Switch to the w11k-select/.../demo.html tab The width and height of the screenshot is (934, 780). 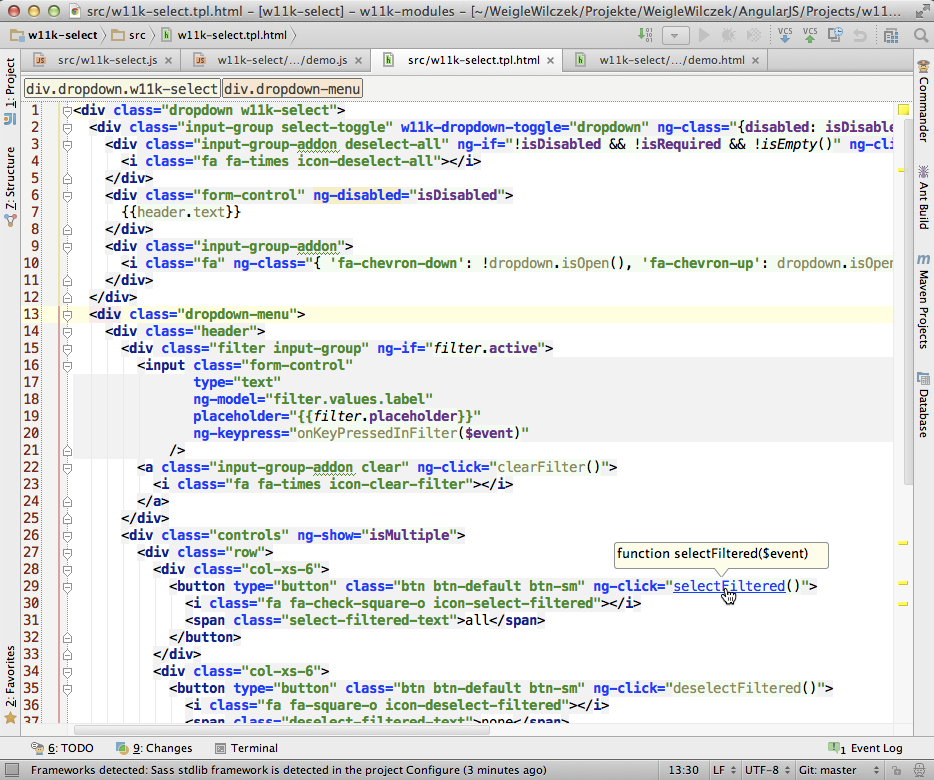pyautogui.click(x=667, y=60)
